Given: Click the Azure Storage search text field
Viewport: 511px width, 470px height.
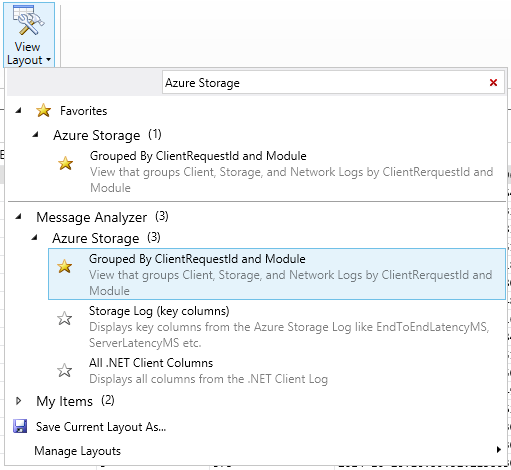Looking at the screenshot, I should (325, 83).
